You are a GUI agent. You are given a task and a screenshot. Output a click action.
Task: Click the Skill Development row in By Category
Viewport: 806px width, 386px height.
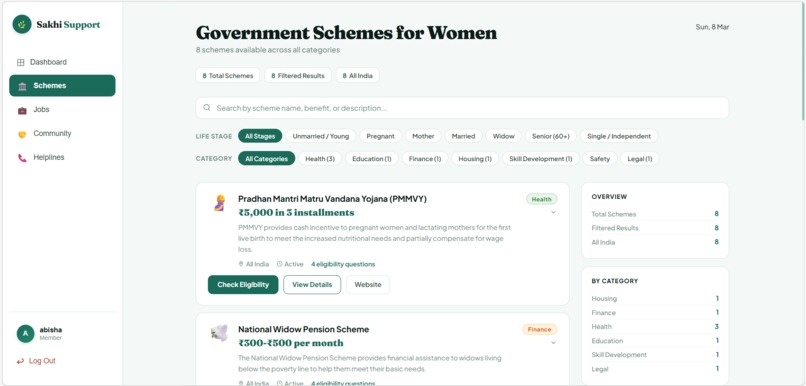(x=655, y=355)
